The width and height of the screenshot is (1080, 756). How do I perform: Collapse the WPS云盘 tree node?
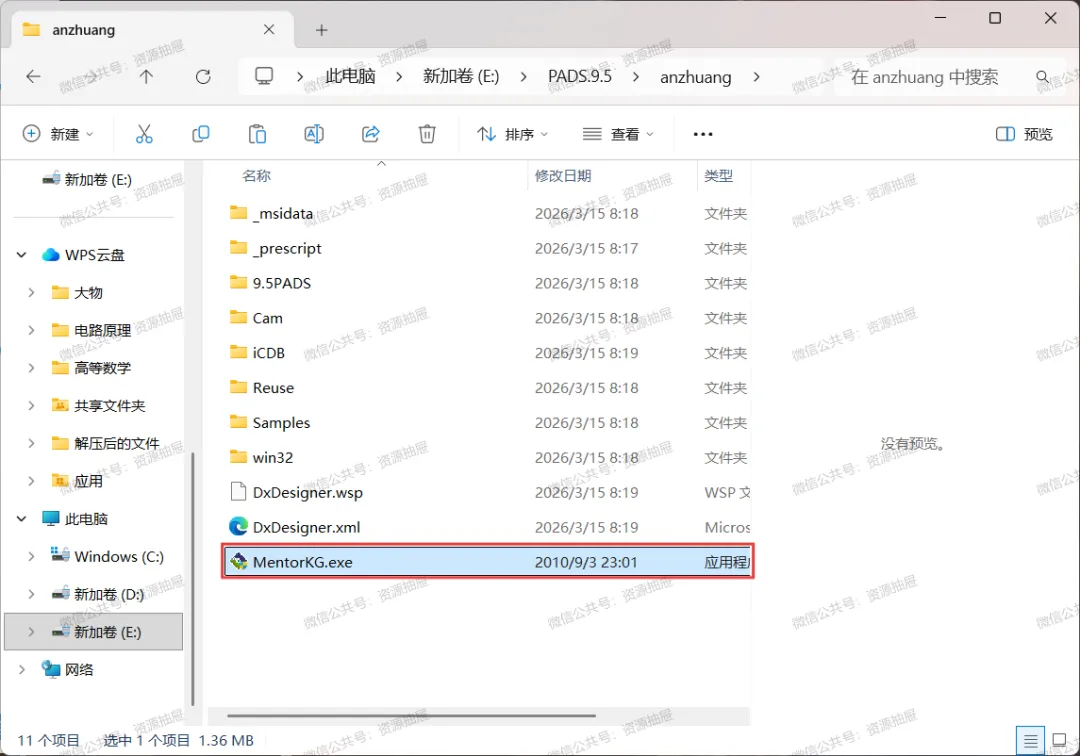21,255
